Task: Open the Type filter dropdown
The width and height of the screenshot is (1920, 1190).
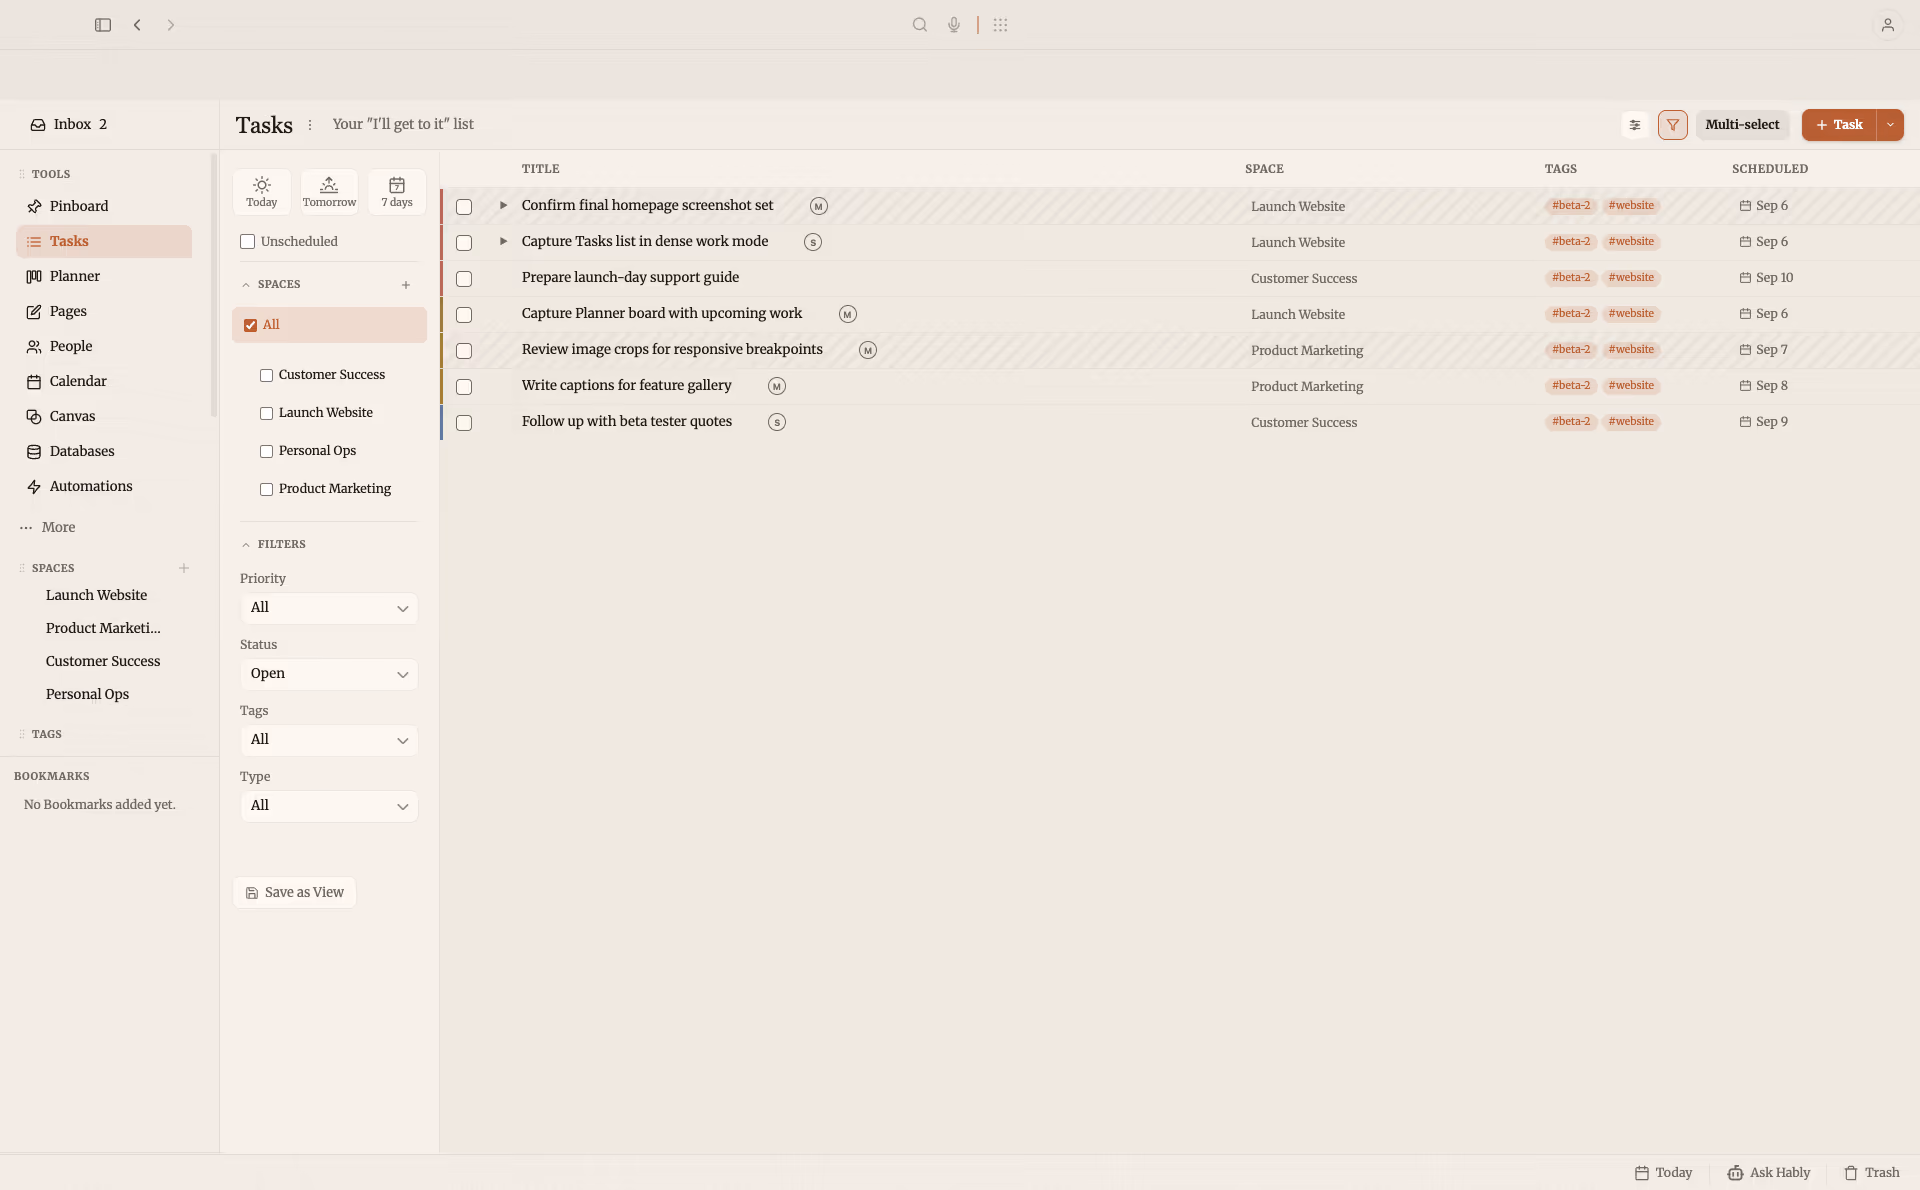Action: coord(329,806)
